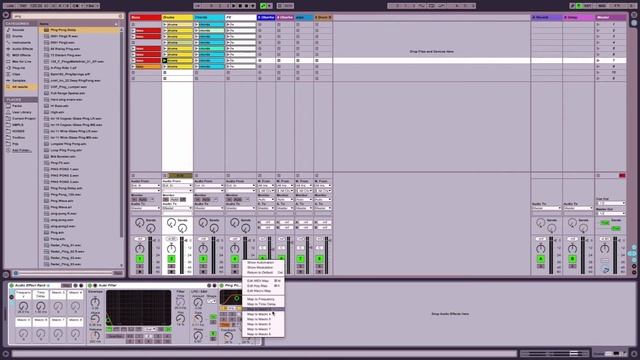
Task: Adjust the Frequency macro knob in rack
Action: pos(23,306)
